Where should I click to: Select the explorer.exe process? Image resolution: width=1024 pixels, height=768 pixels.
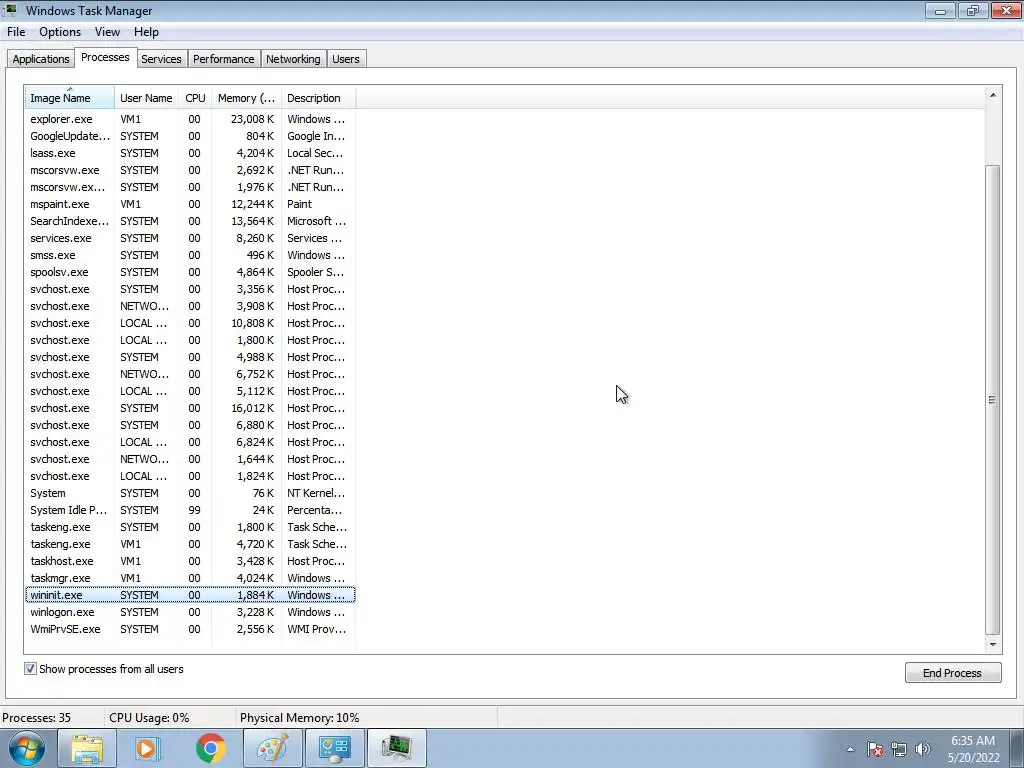coord(190,119)
